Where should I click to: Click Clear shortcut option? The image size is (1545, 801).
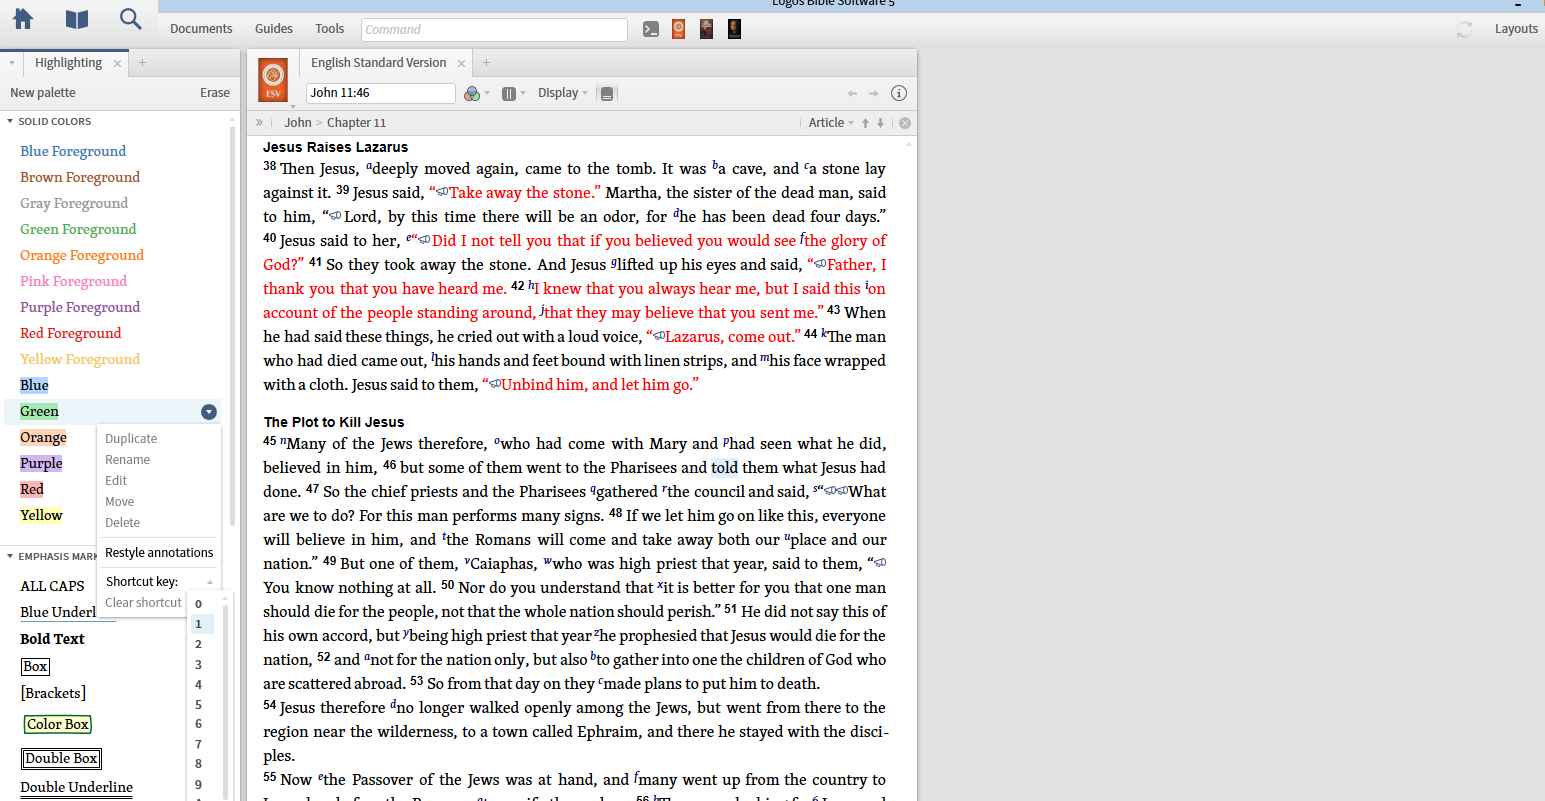coord(144,603)
